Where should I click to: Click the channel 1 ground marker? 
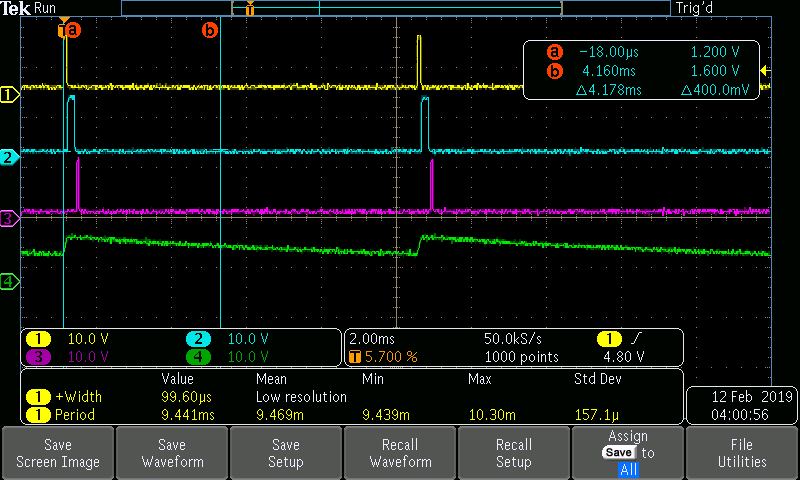pyautogui.click(x=9, y=96)
